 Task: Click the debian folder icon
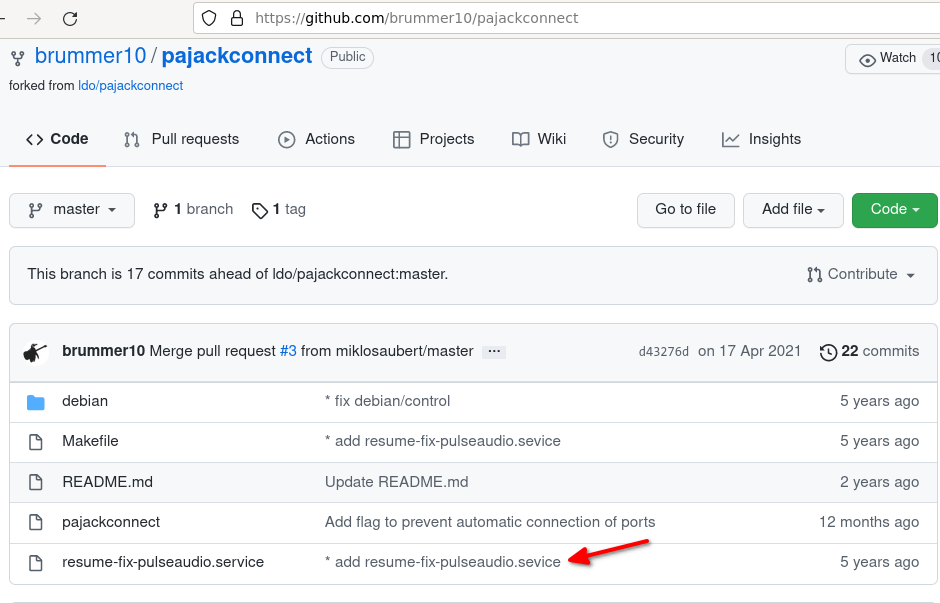coord(35,402)
